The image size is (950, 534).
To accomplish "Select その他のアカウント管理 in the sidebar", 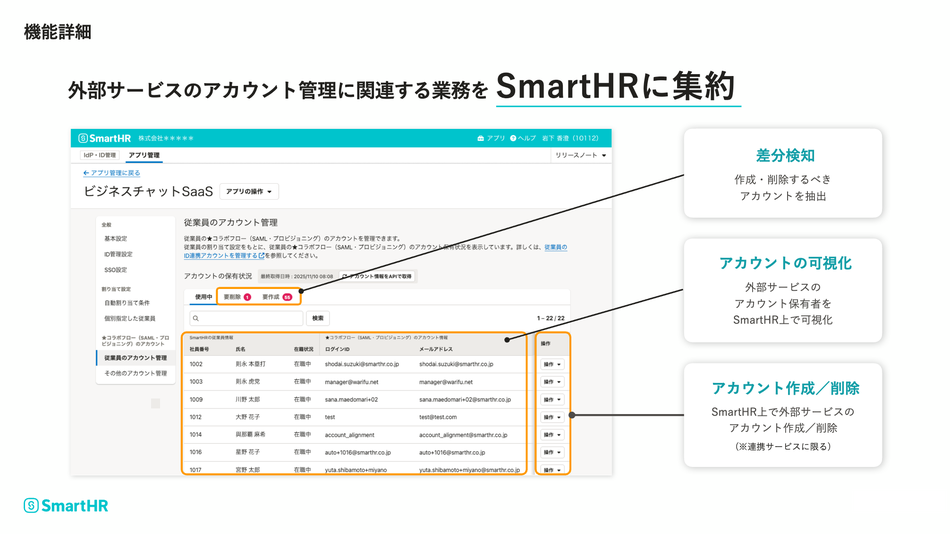I will click(136, 373).
